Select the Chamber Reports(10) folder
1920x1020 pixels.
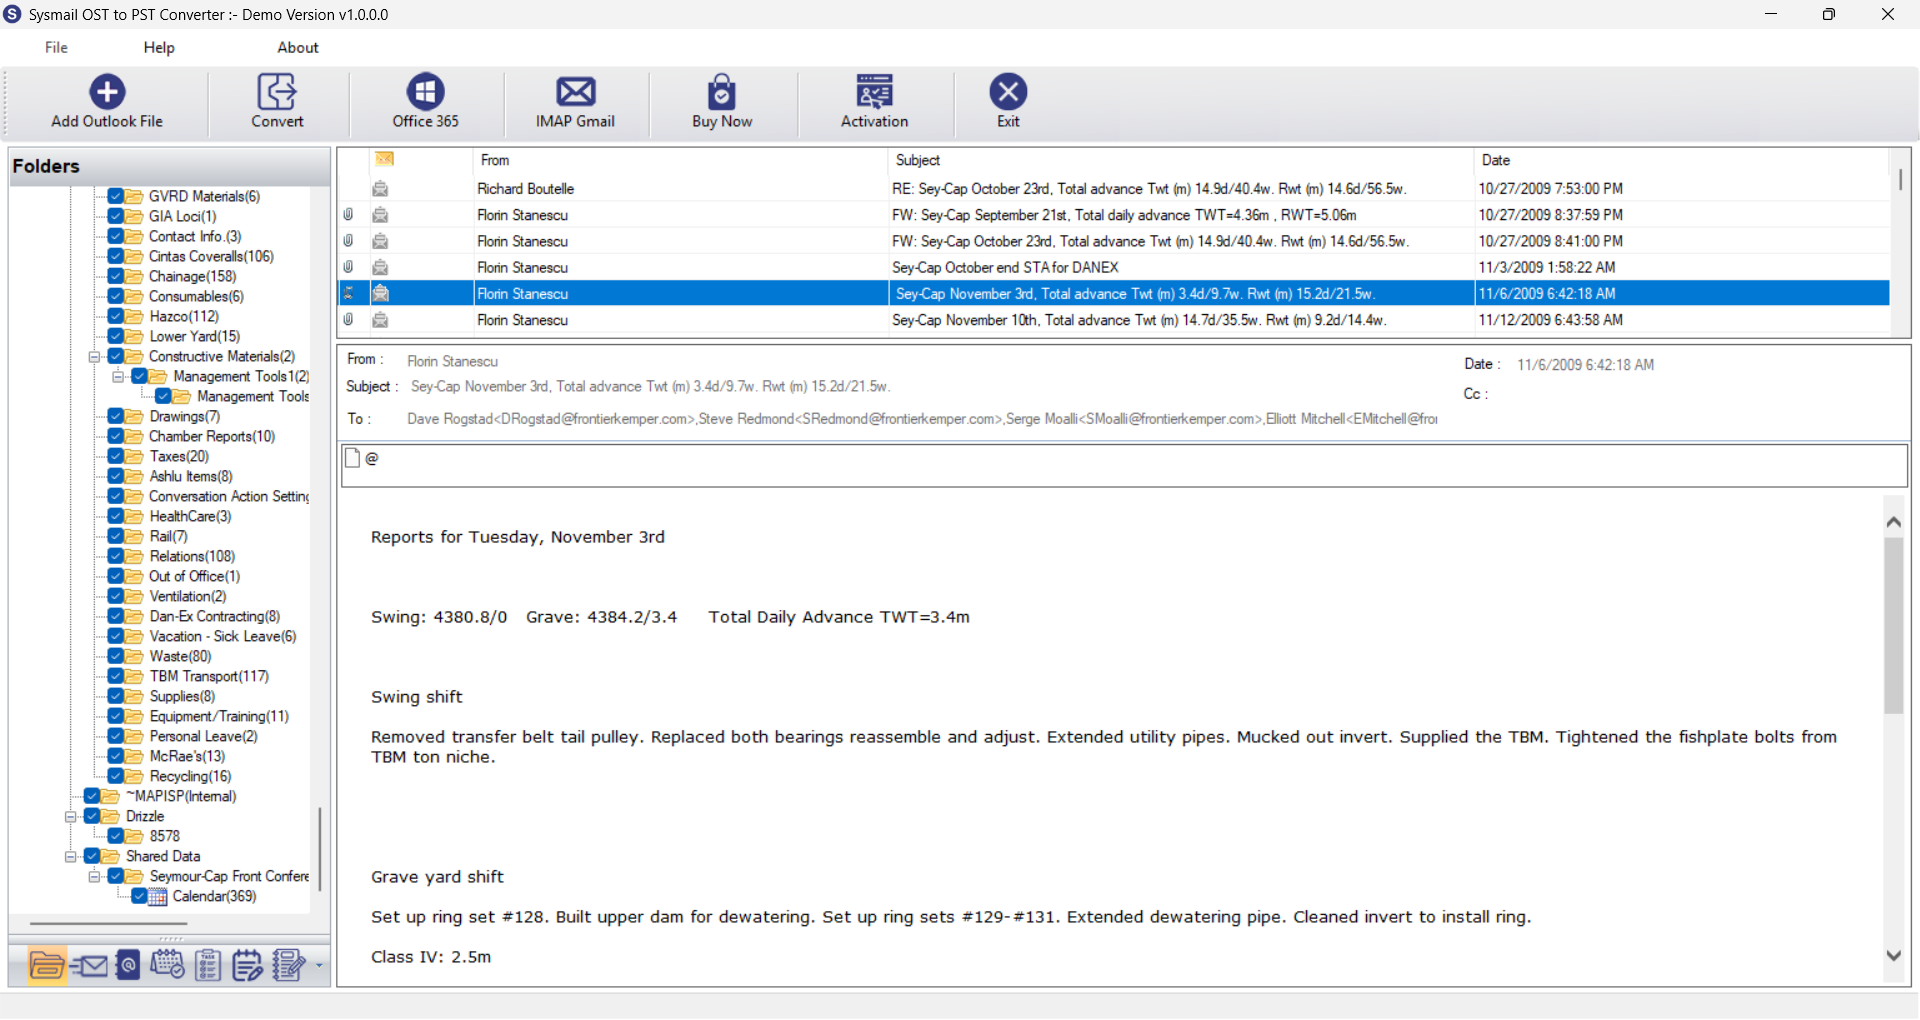click(x=212, y=436)
